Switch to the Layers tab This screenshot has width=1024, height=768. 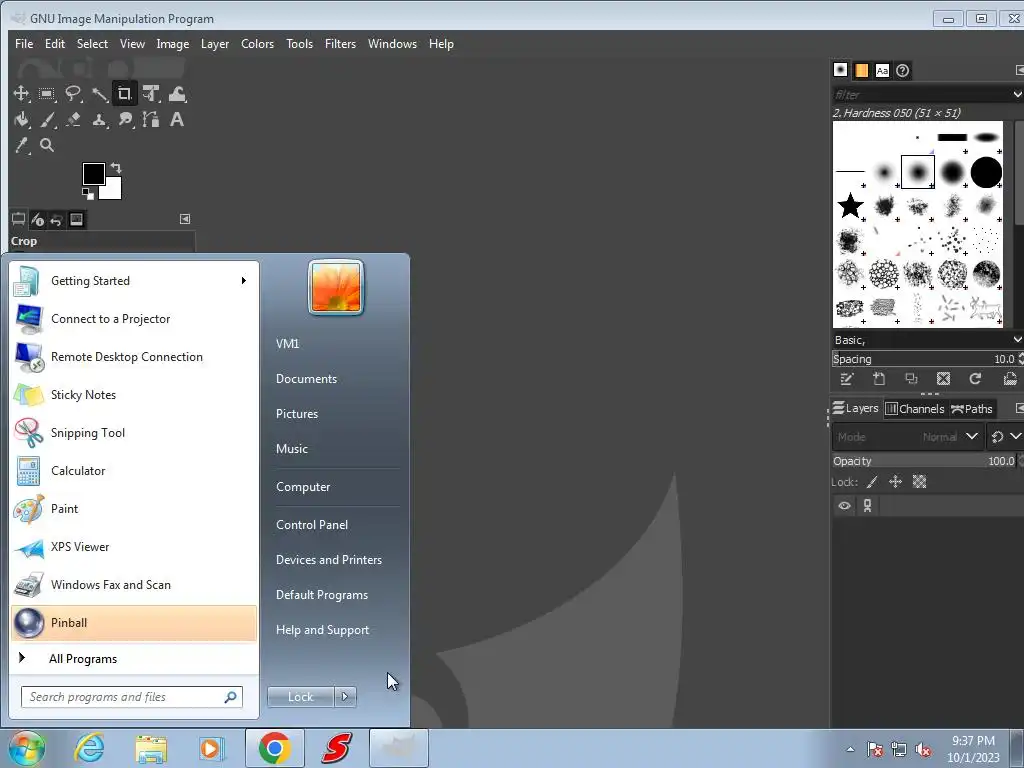tap(856, 408)
